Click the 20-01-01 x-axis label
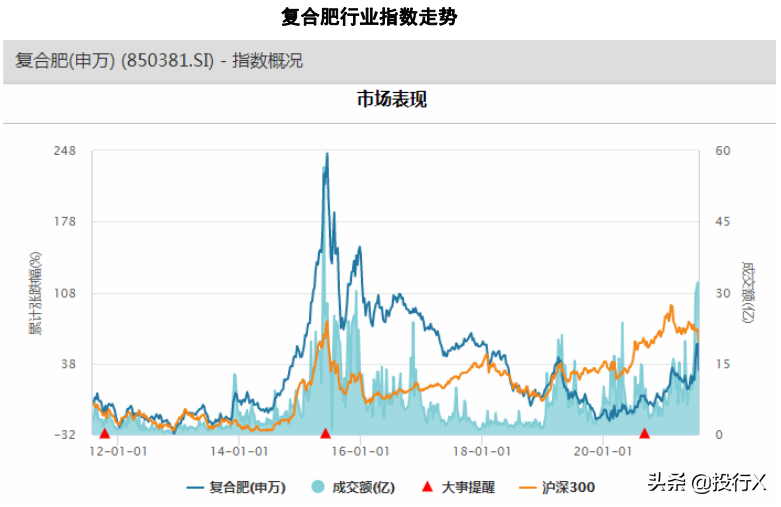Viewport: 781px width, 507px height. tap(603, 452)
